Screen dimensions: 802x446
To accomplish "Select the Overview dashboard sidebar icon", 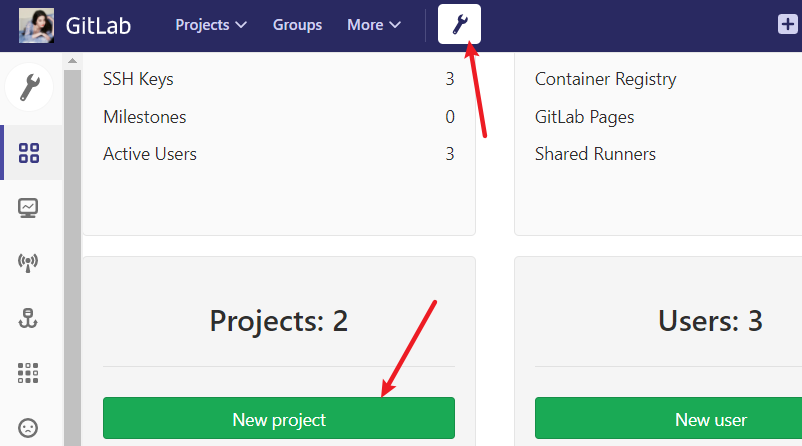I will pyautogui.click(x=29, y=153).
